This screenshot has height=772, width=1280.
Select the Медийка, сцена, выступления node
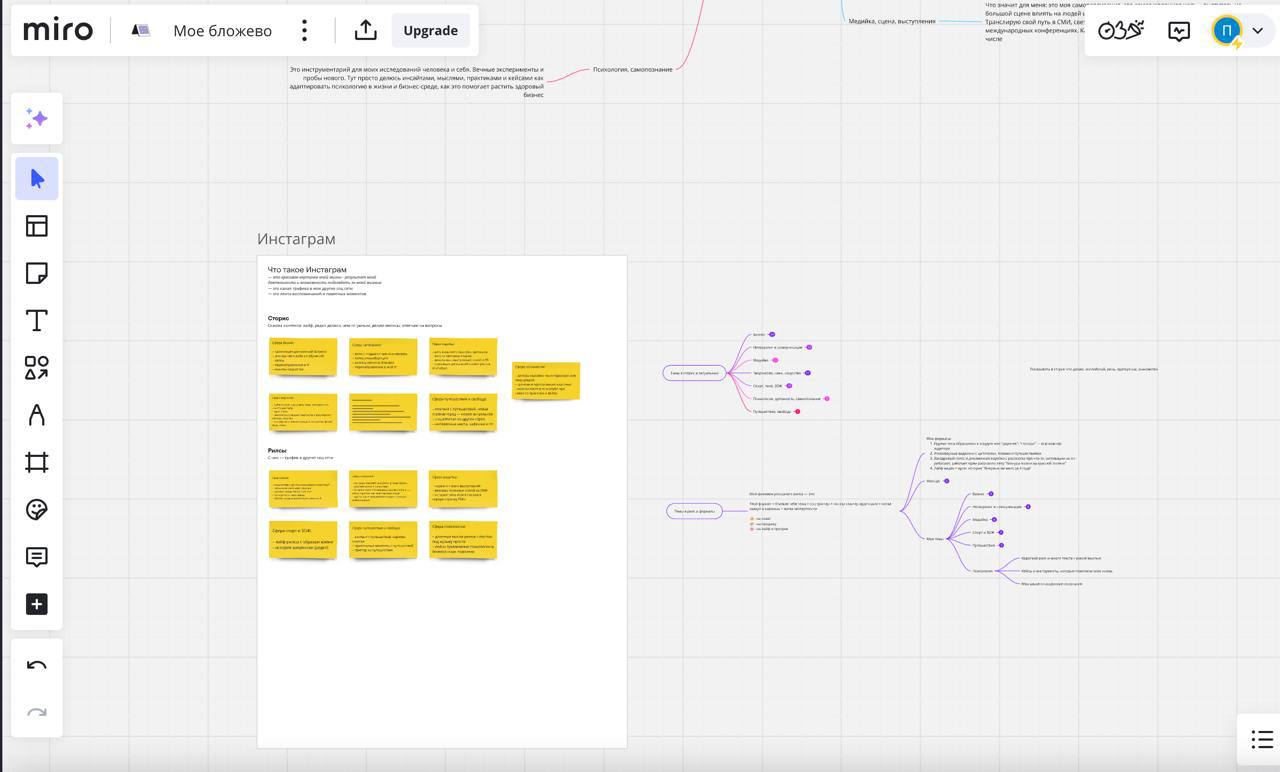pyautogui.click(x=892, y=21)
